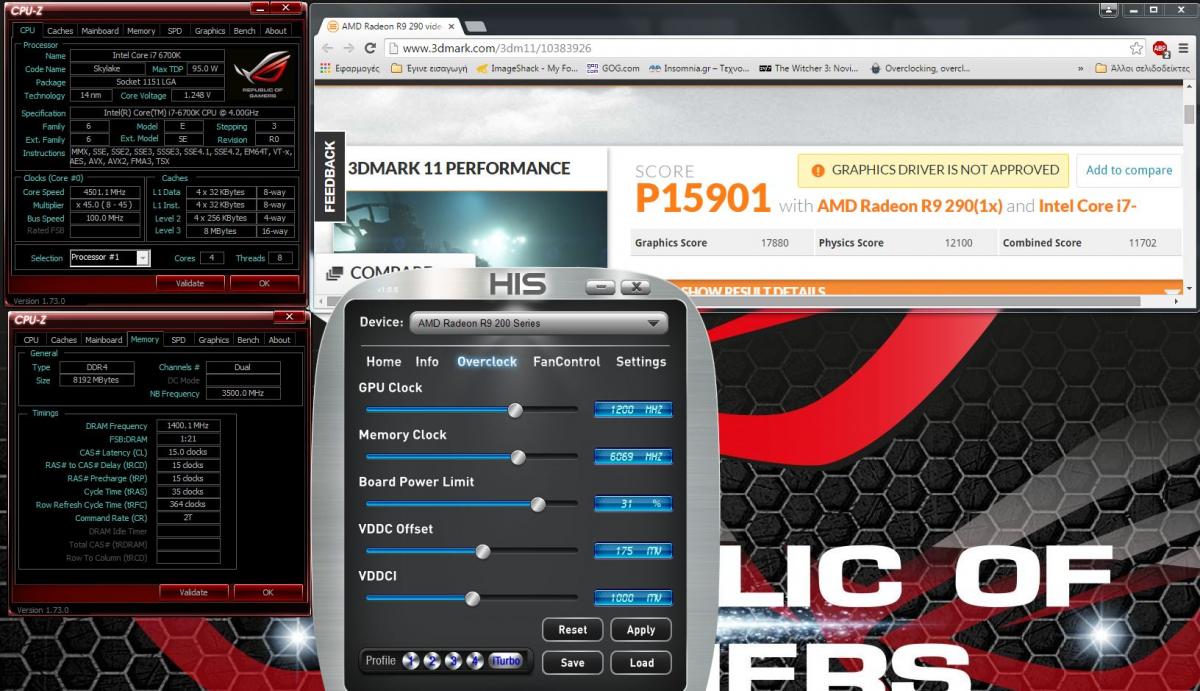Select HIS profile 3
This screenshot has width=1200, height=691.
(x=454, y=661)
